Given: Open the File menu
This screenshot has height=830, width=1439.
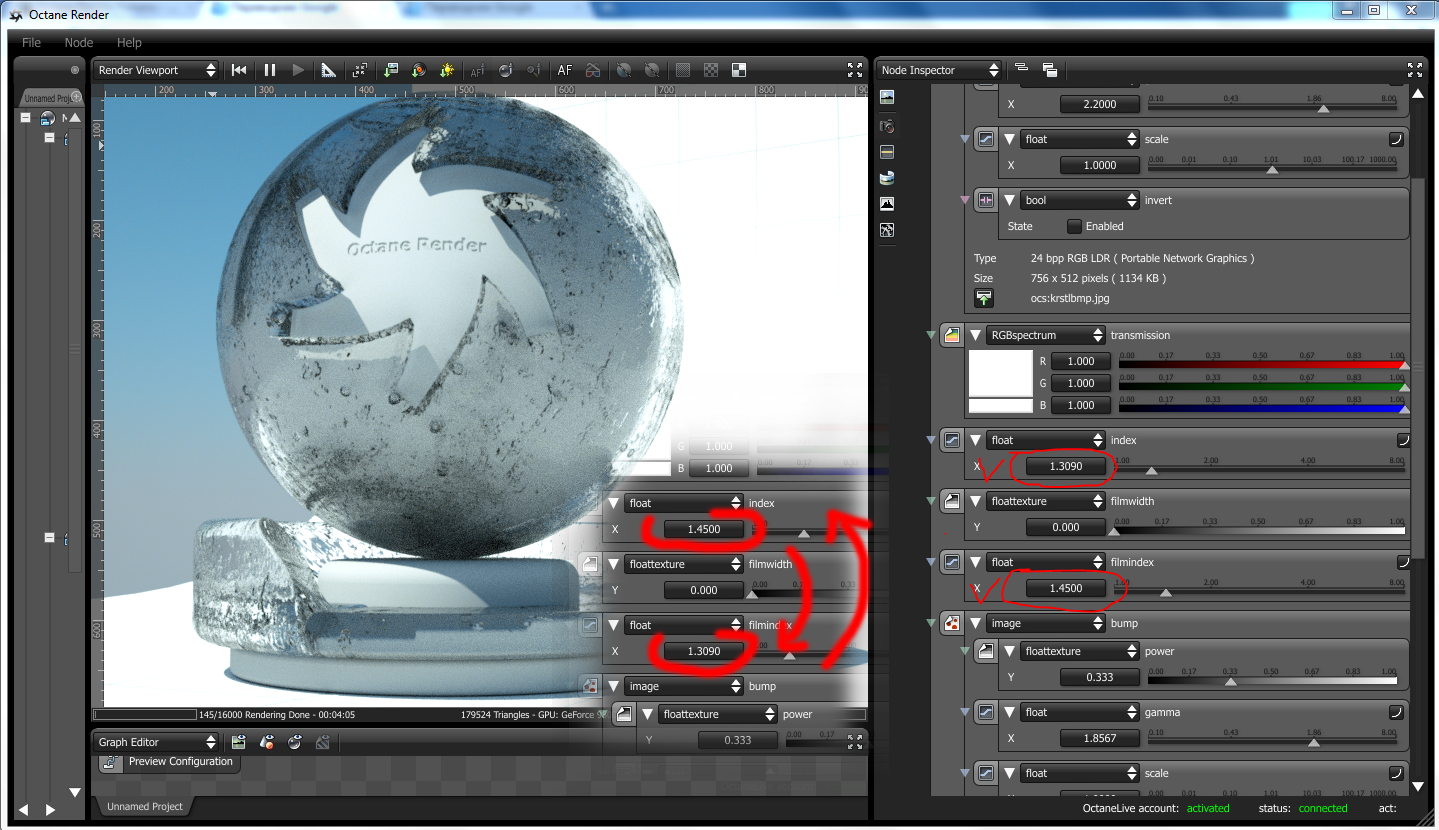Looking at the screenshot, I should (32, 43).
